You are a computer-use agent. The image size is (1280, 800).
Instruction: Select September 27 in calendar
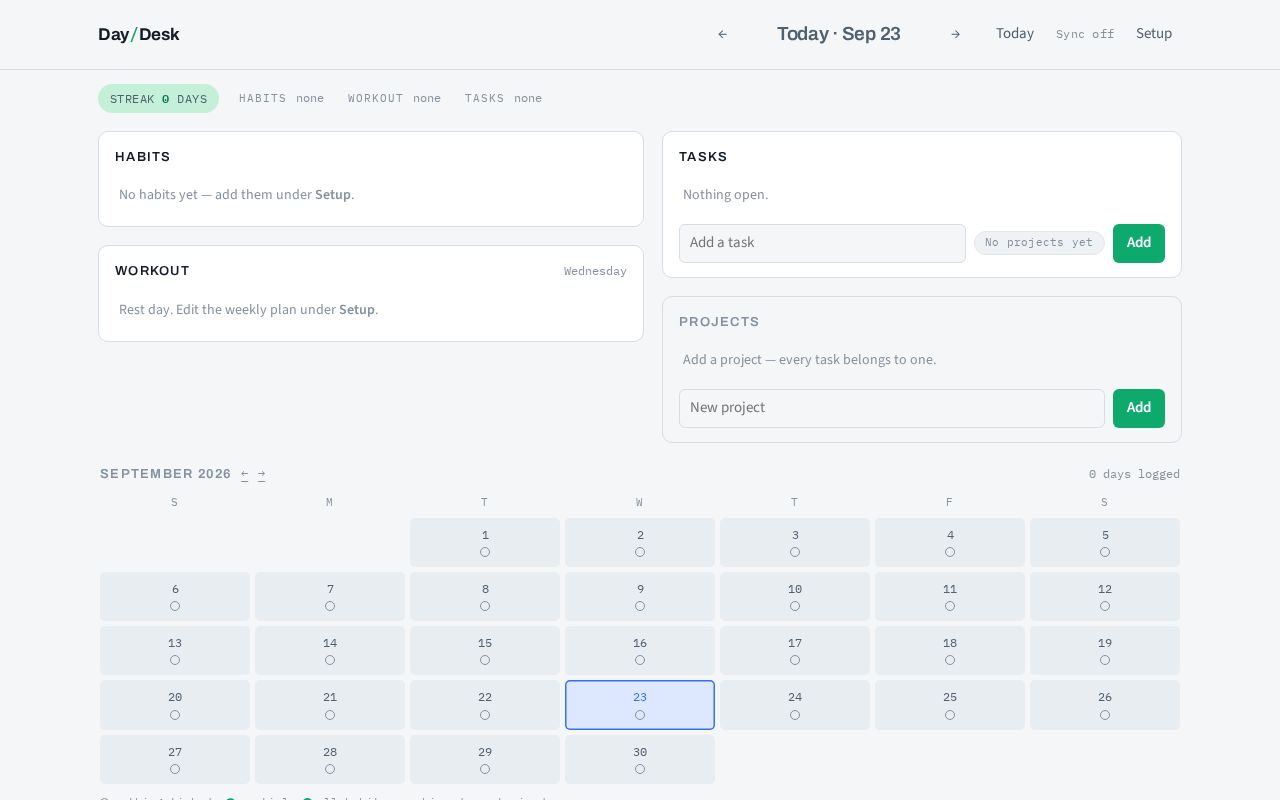(x=175, y=760)
